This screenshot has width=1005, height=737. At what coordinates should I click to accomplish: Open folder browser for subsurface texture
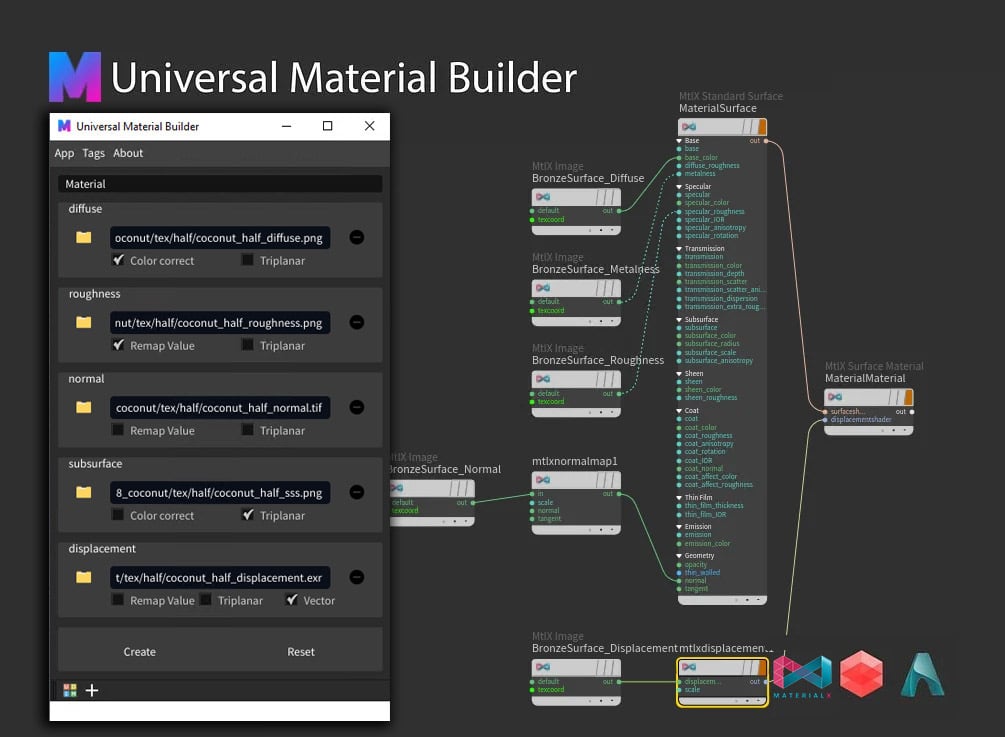(x=83, y=492)
